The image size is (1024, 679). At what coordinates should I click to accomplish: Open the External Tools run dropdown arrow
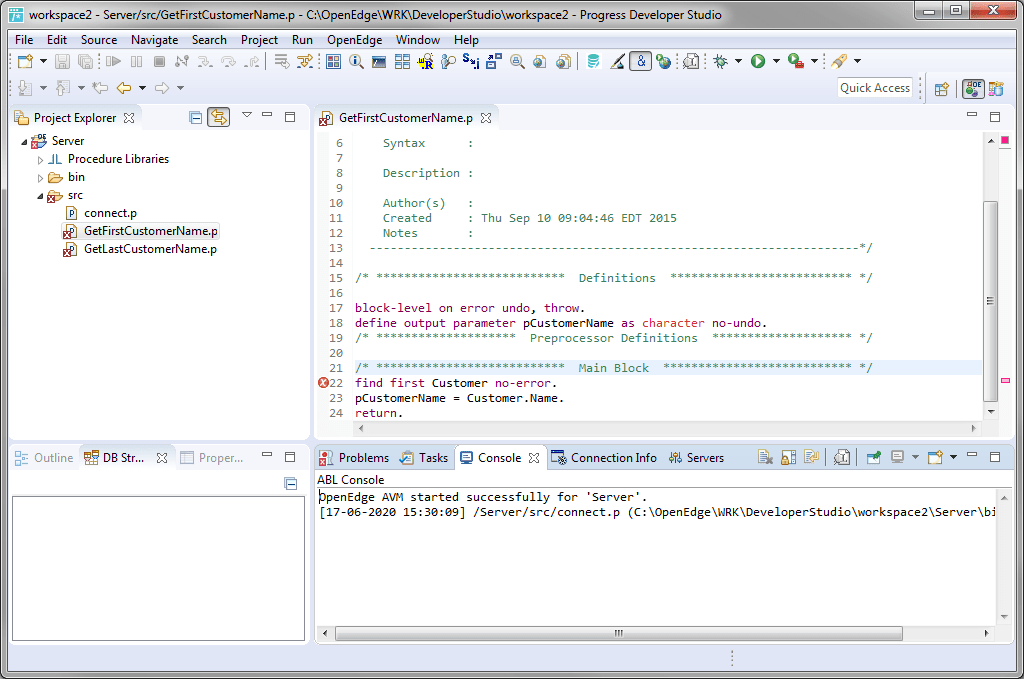coord(814,61)
